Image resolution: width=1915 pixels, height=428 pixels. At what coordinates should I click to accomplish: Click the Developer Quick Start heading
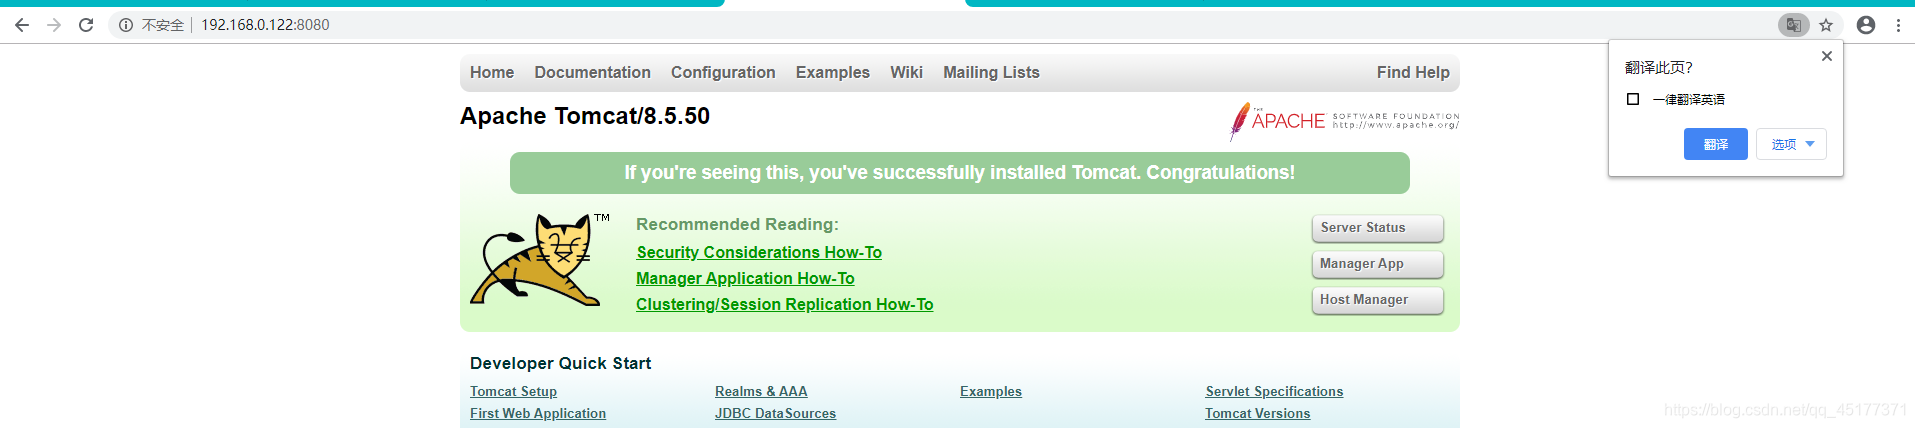pyautogui.click(x=560, y=363)
